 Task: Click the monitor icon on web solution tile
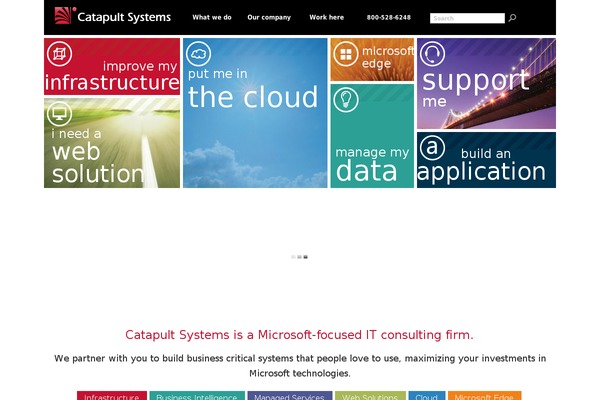tap(59, 114)
